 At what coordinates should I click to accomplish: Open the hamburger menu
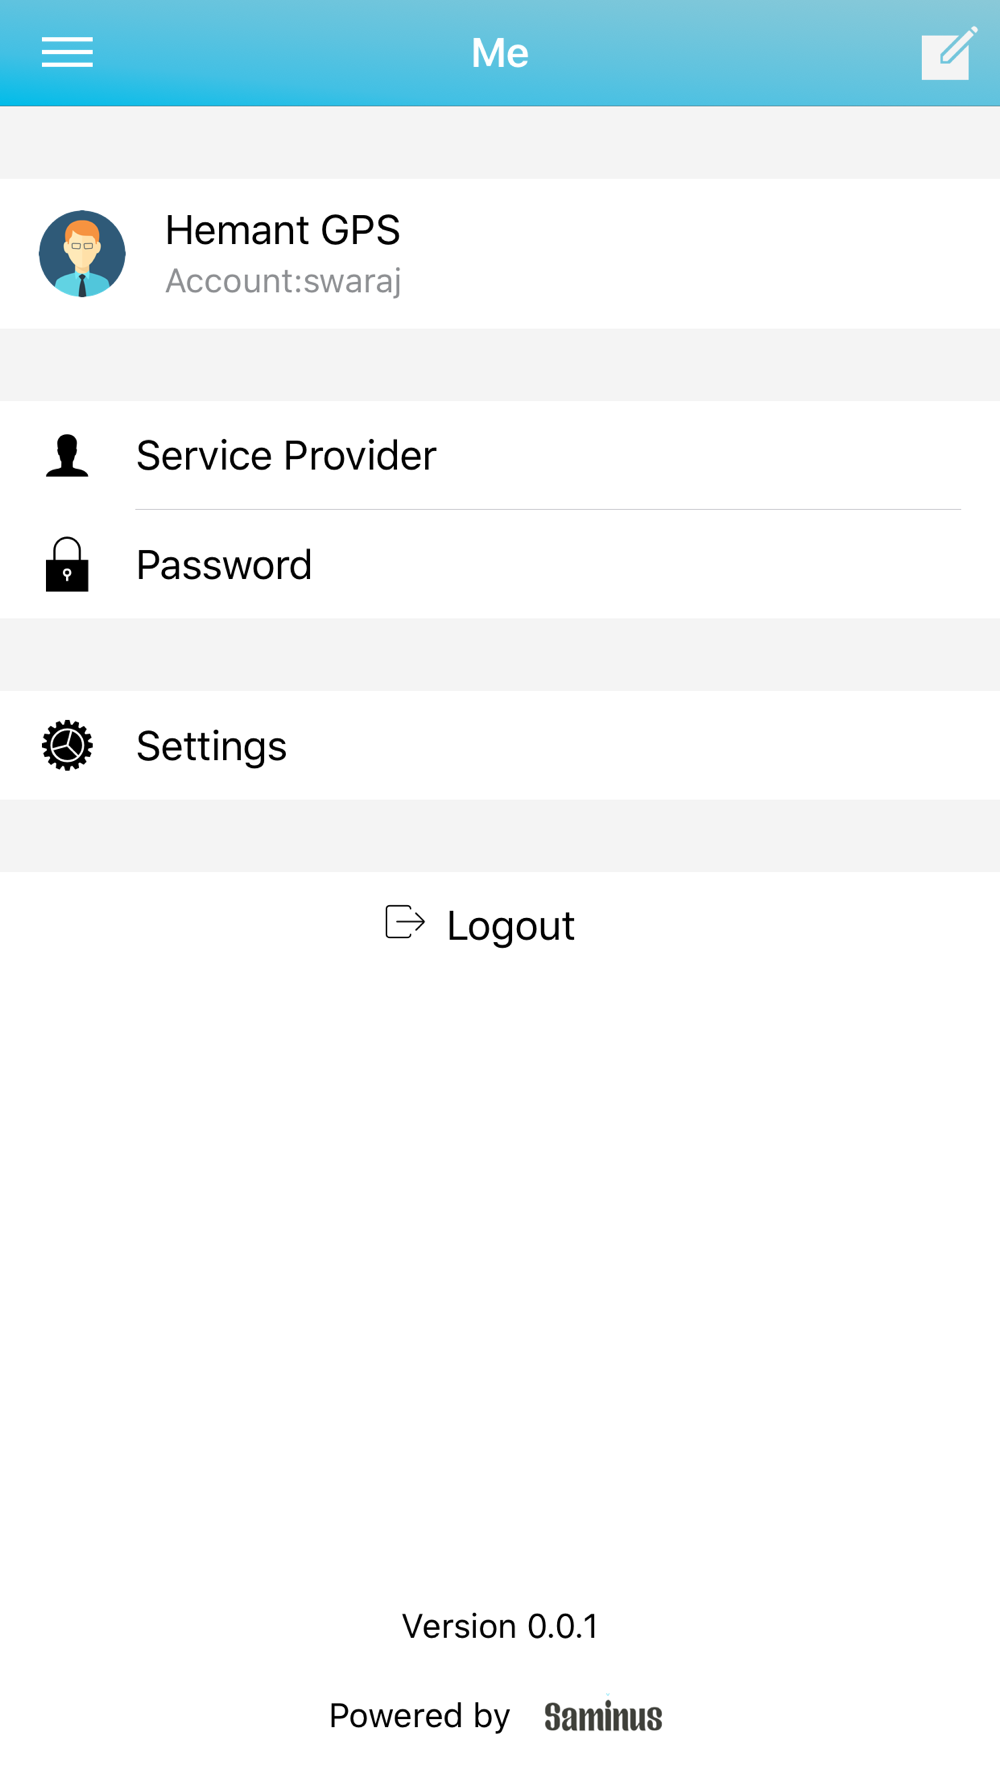(x=67, y=52)
